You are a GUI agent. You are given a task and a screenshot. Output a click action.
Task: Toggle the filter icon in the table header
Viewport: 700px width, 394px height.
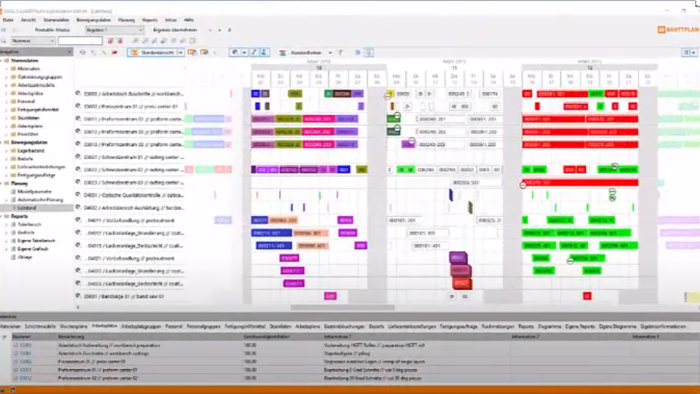tap(4, 337)
